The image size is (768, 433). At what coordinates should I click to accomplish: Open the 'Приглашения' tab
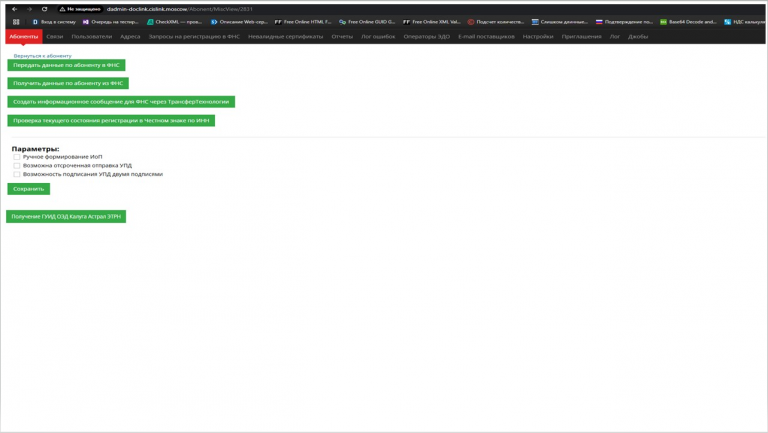pos(581,36)
